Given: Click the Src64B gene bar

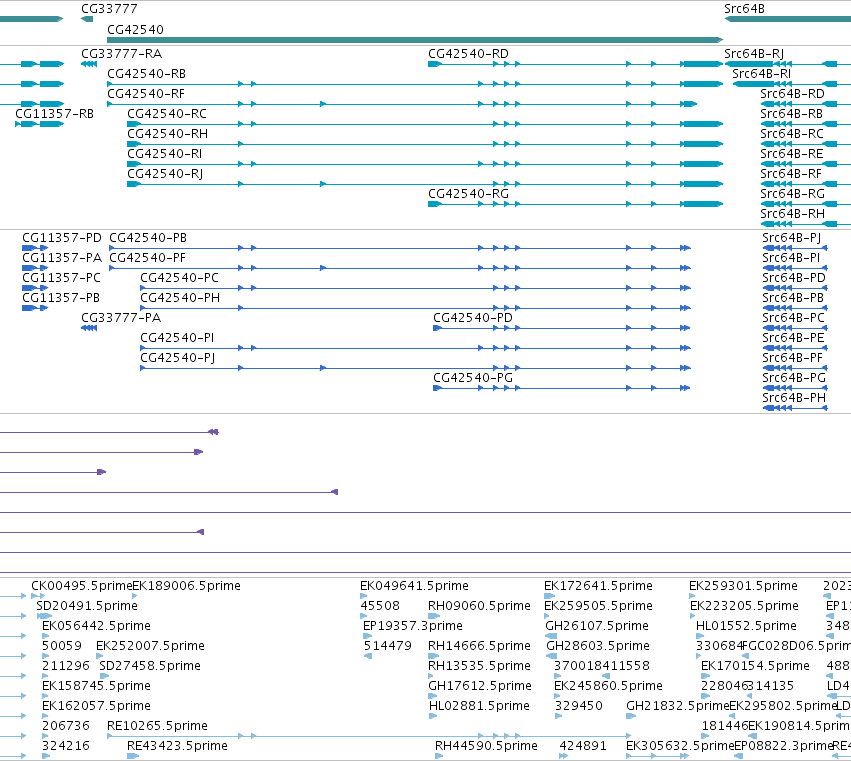Looking at the screenshot, I should tap(788, 19).
